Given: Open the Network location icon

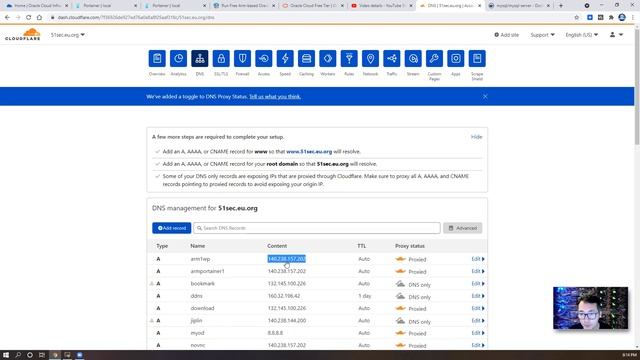Looking at the screenshot, I should 370,59.
